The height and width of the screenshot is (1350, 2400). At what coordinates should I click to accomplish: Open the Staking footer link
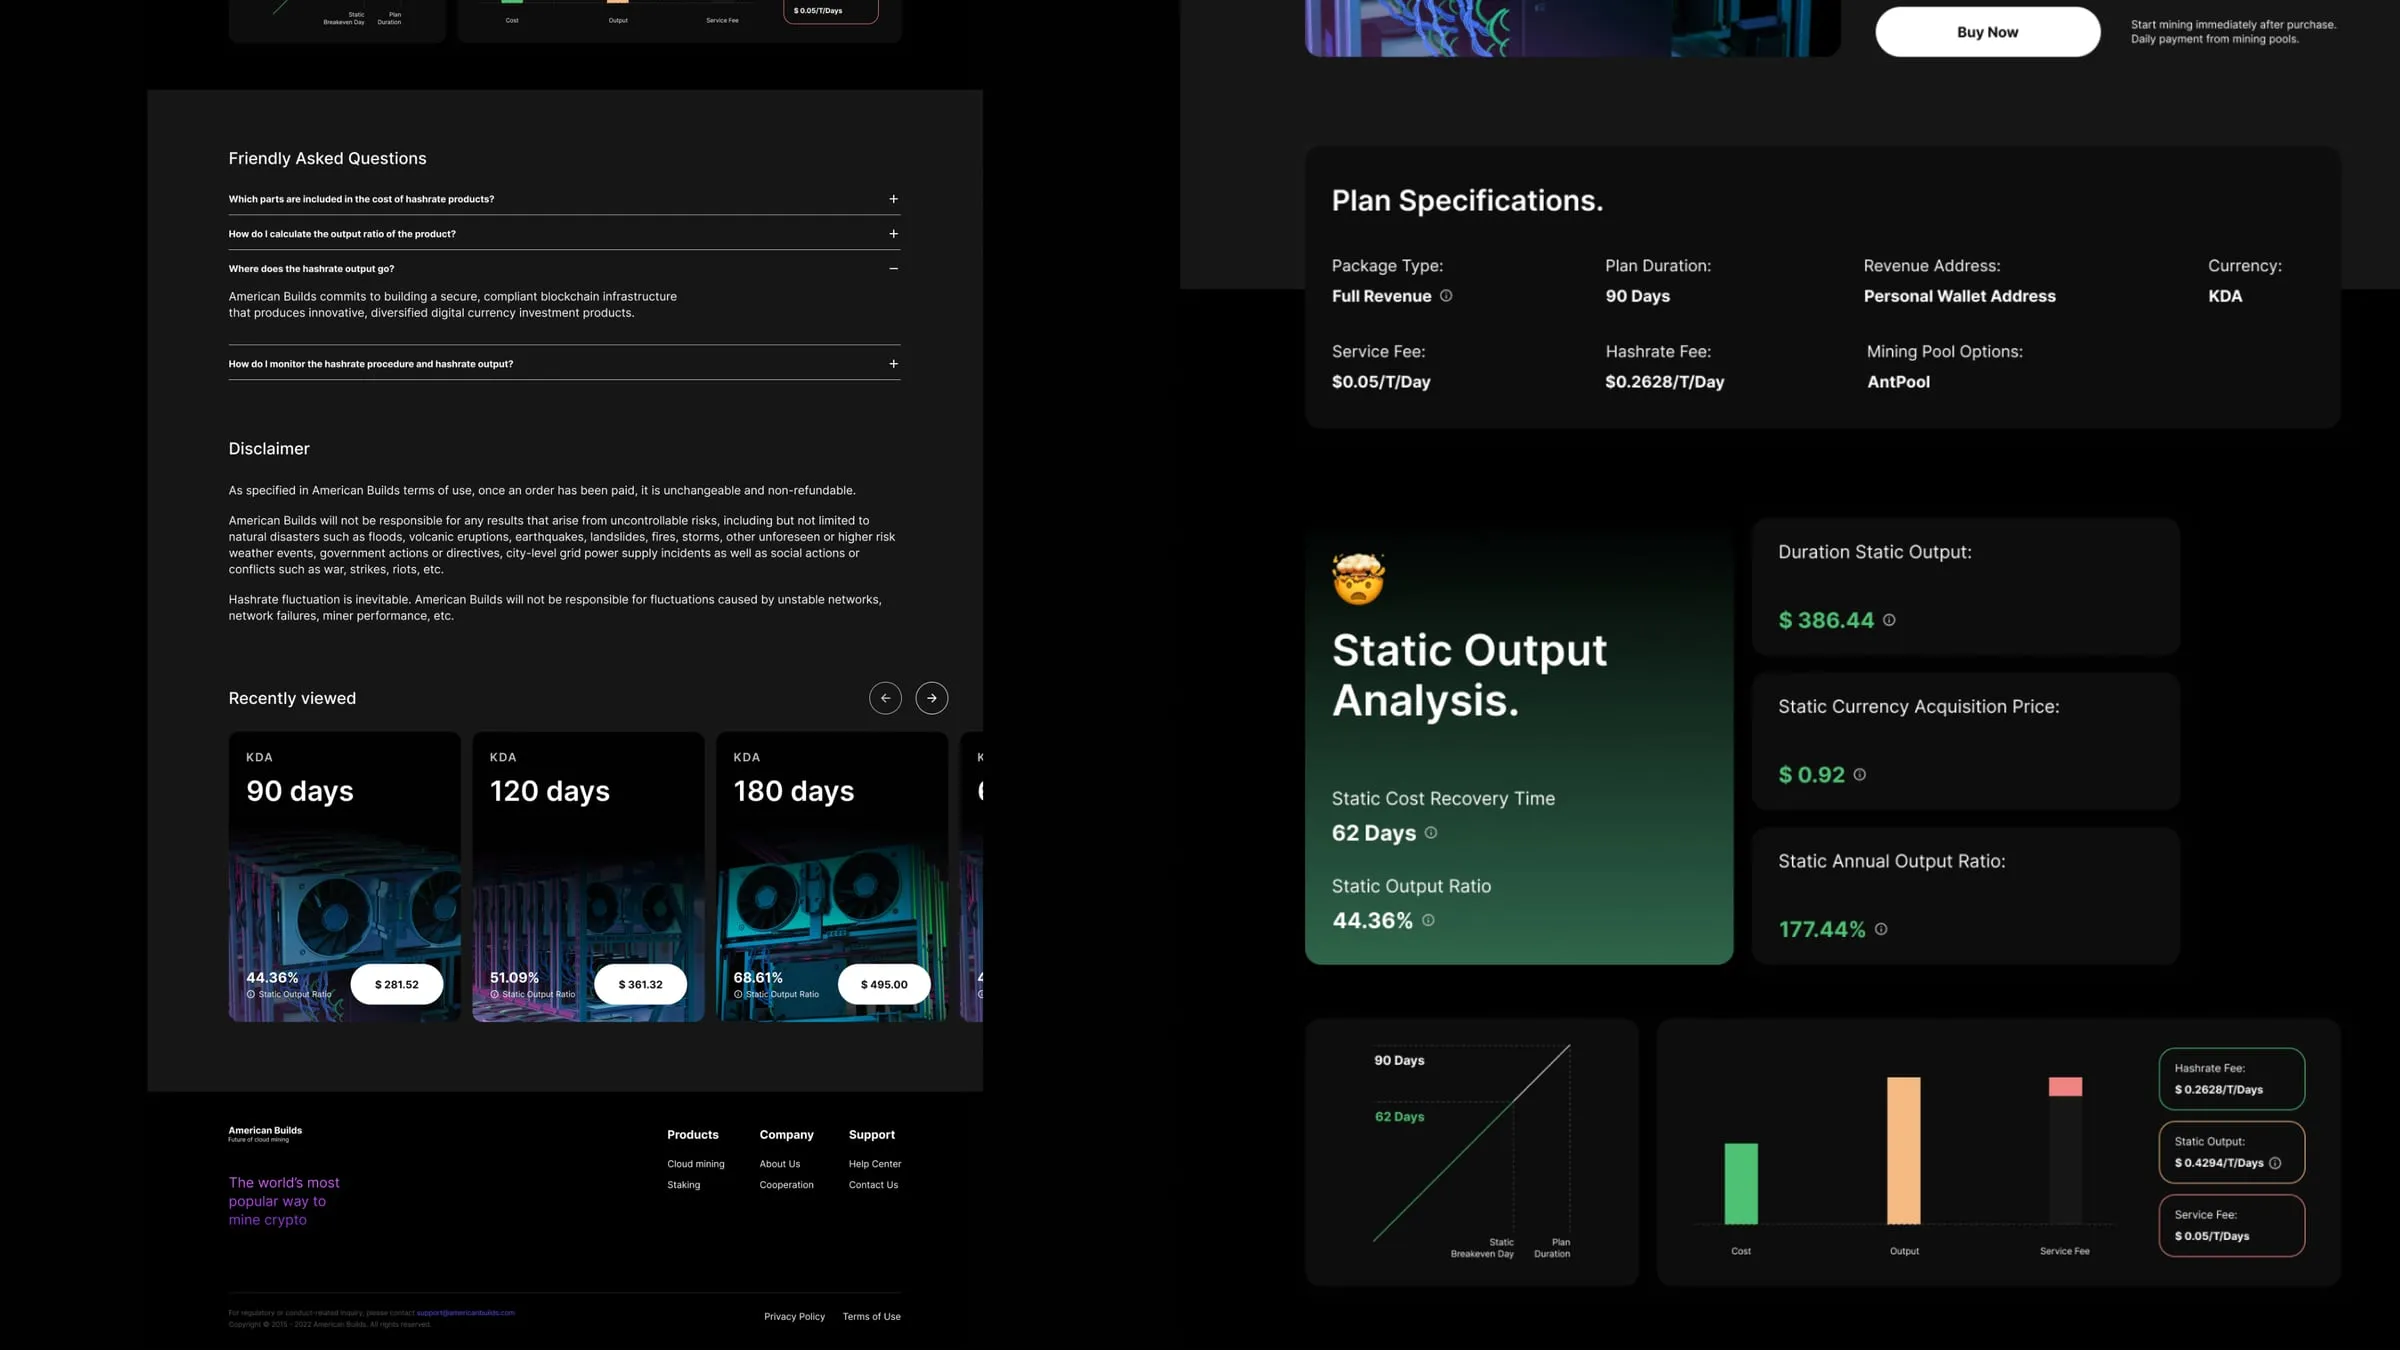coord(684,1185)
